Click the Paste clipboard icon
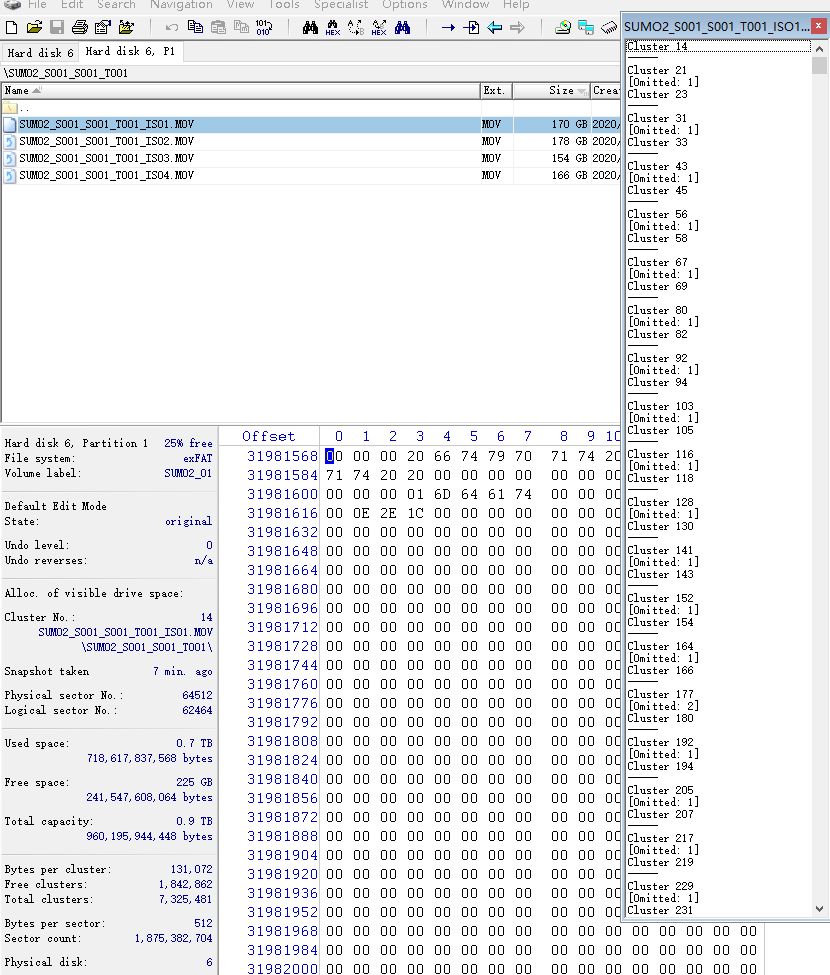 click(x=218, y=27)
